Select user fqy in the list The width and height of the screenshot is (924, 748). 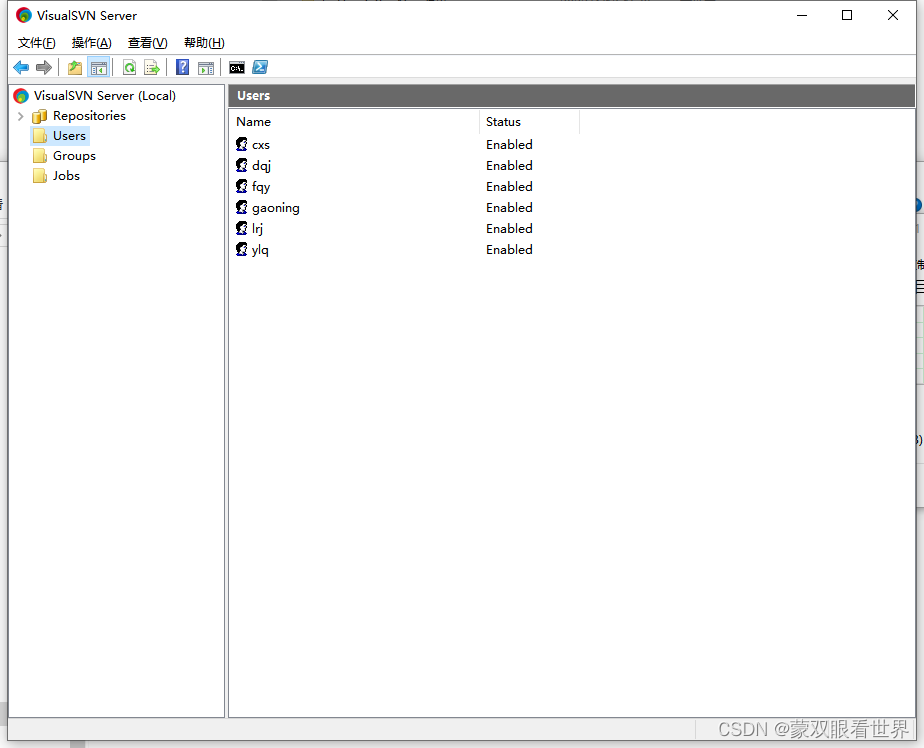tap(261, 187)
